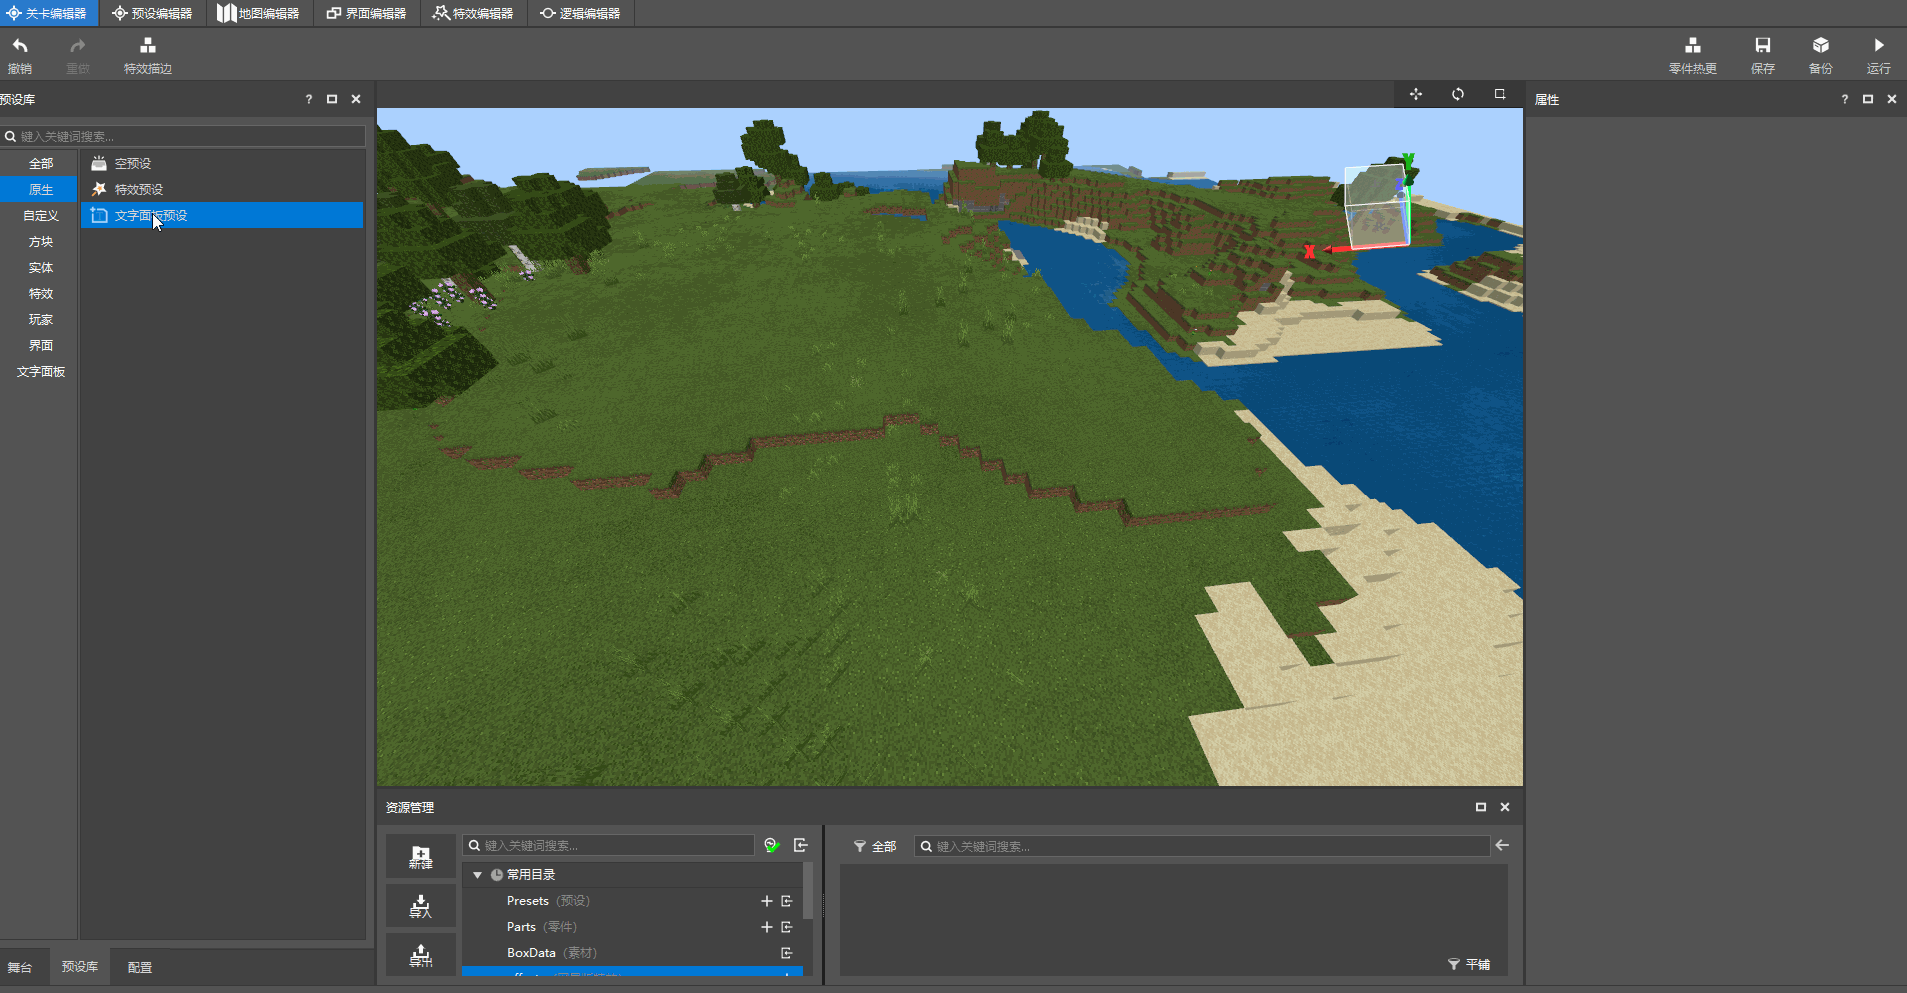The height and width of the screenshot is (993, 1907).
Task: Open the 全部 filter dropdown in resource browser
Action: pyautogui.click(x=875, y=846)
